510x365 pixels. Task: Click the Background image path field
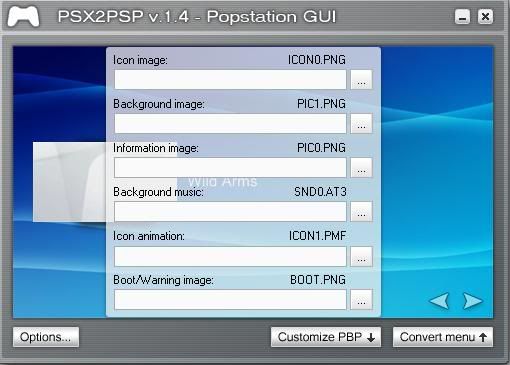point(230,123)
